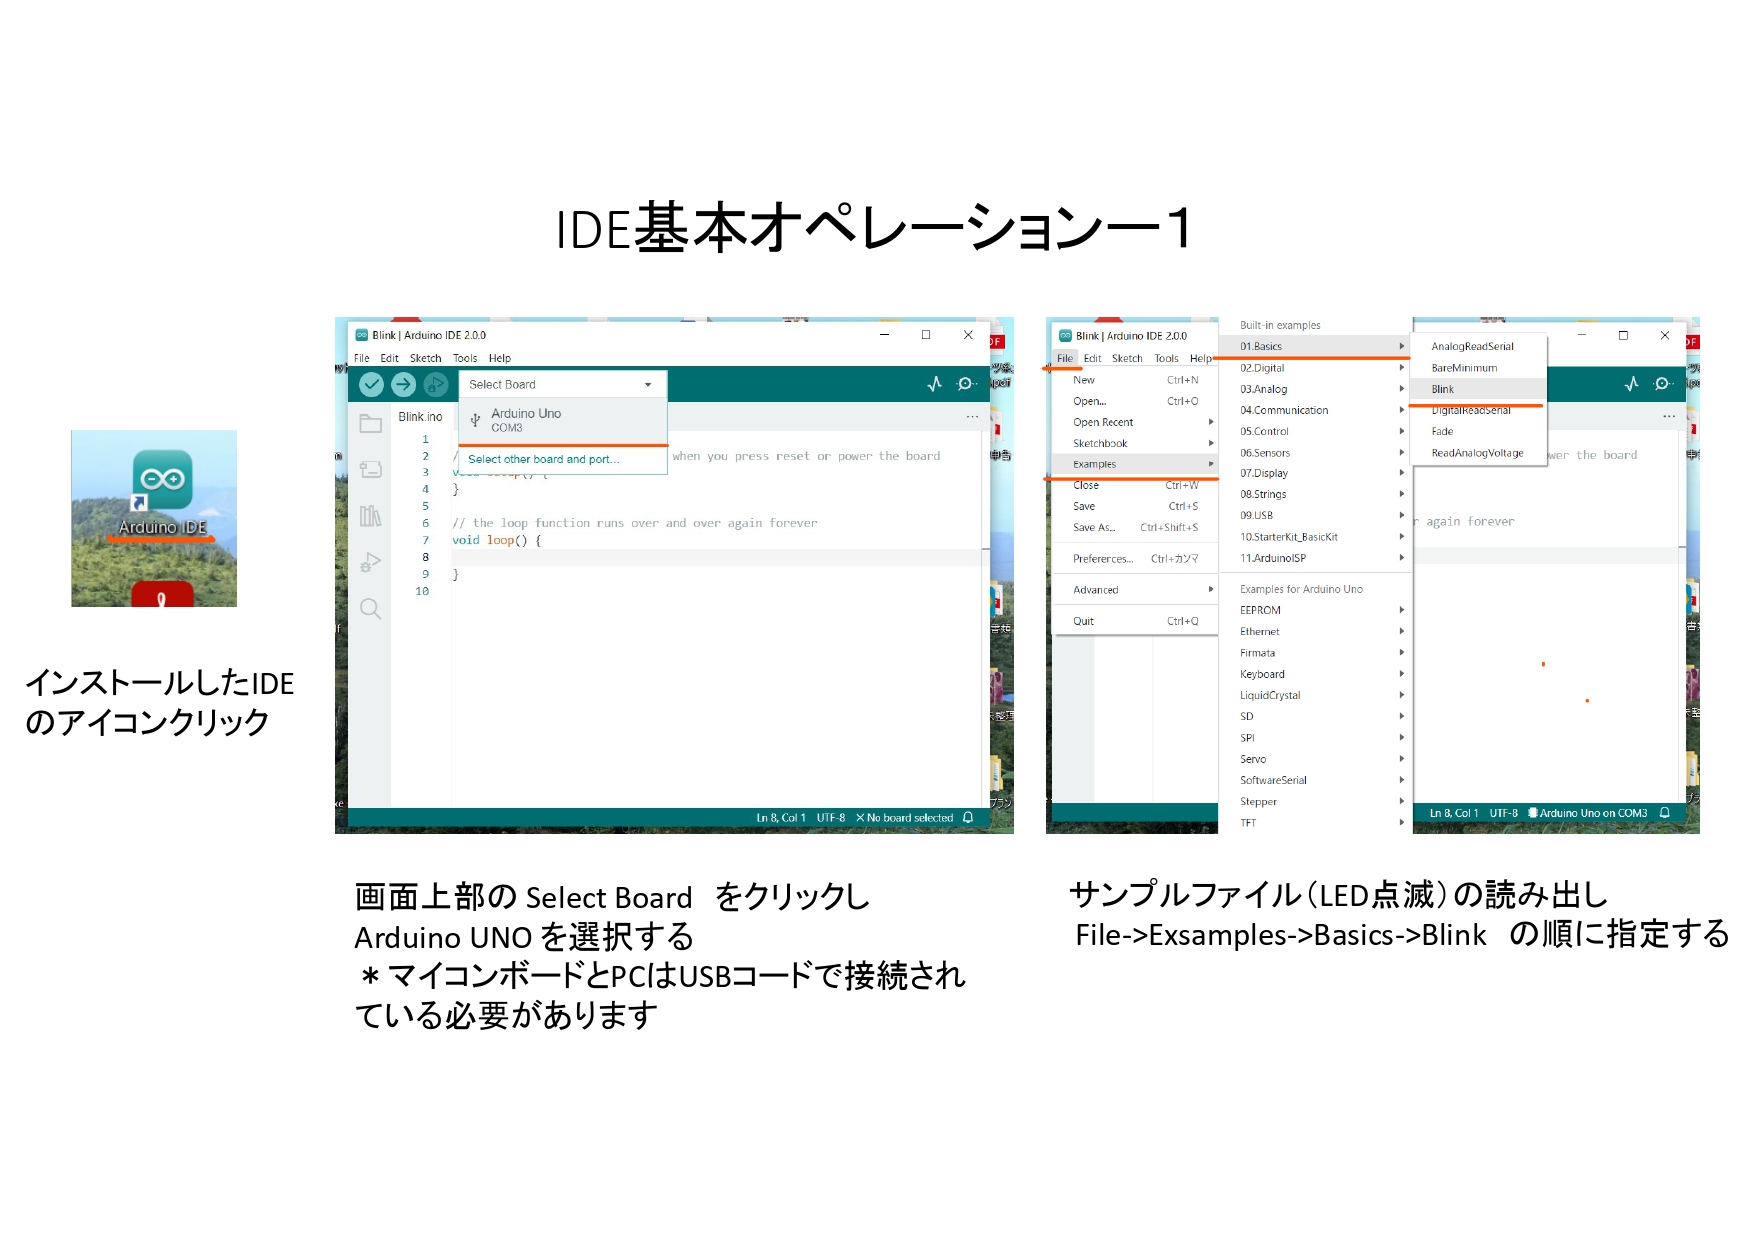Select the Fade example

point(1480,431)
